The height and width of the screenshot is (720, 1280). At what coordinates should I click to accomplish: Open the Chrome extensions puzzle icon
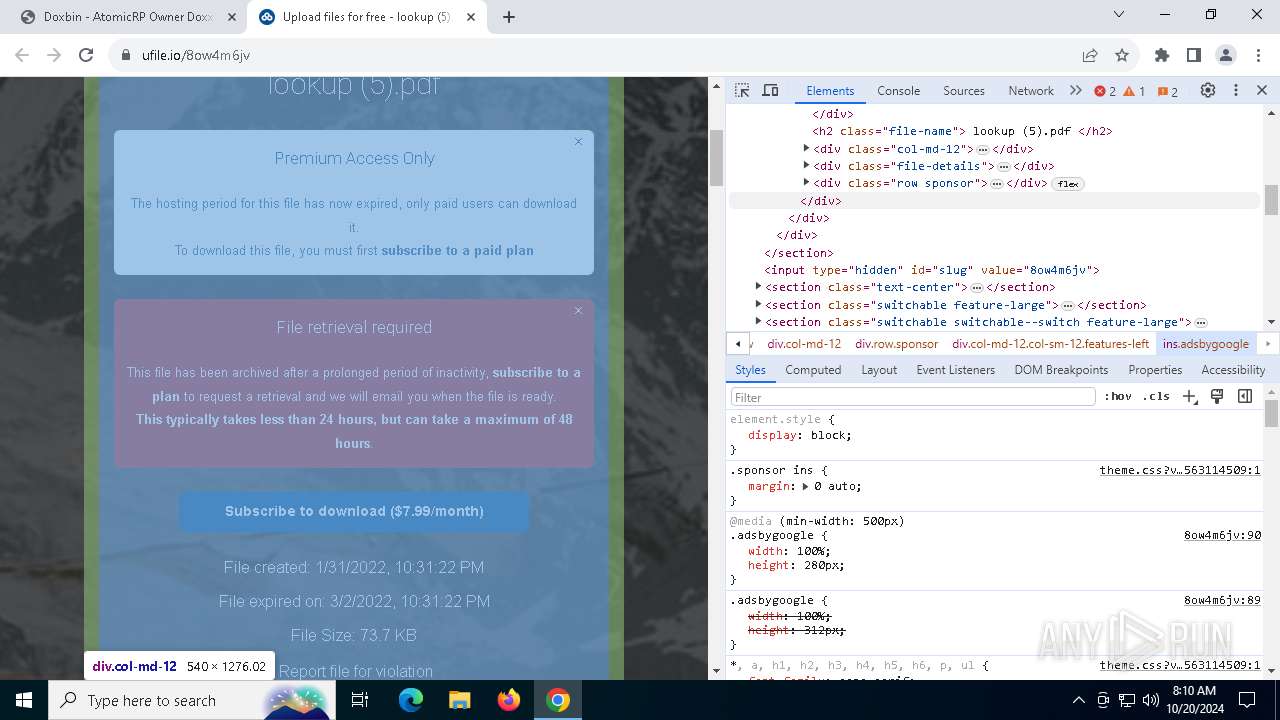tap(1162, 55)
